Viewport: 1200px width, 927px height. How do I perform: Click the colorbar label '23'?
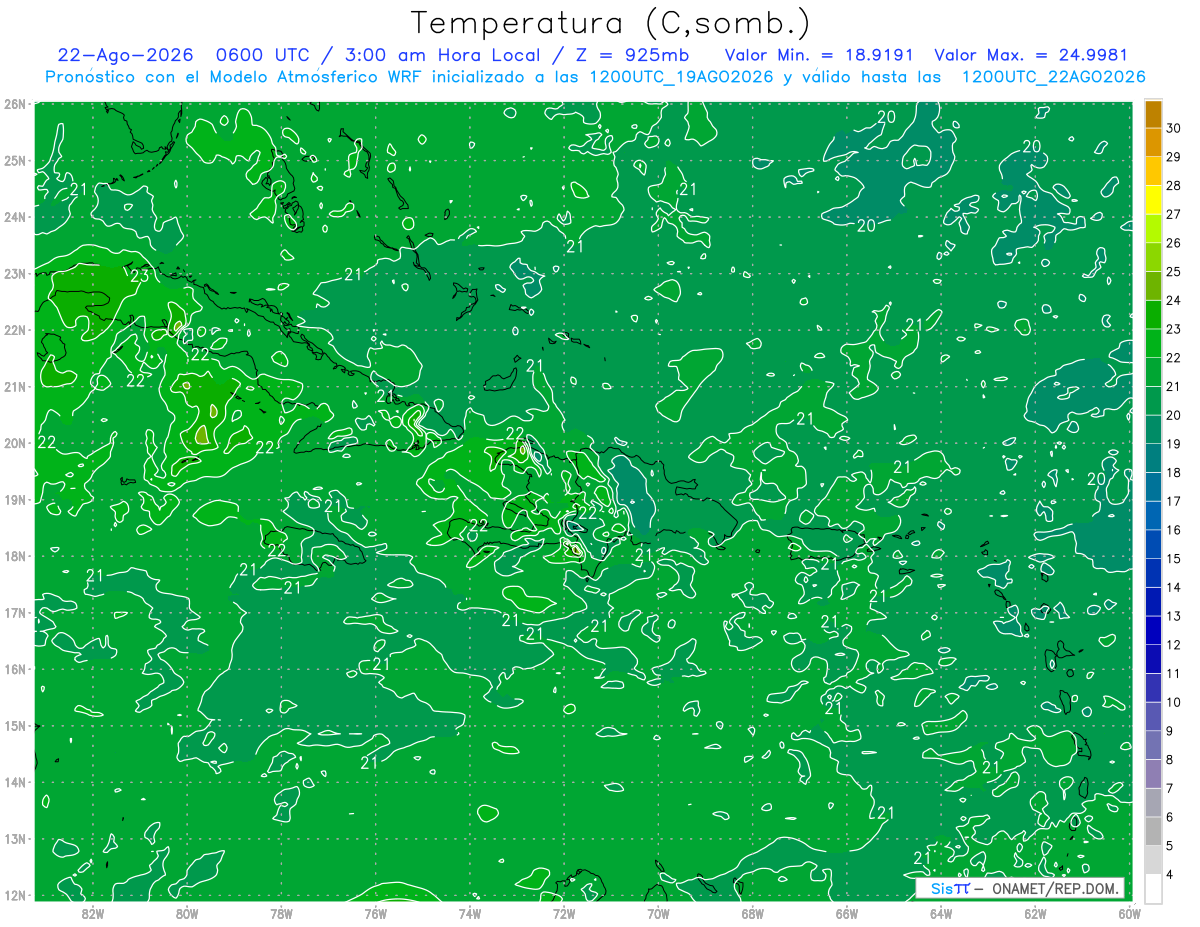(x=1174, y=329)
